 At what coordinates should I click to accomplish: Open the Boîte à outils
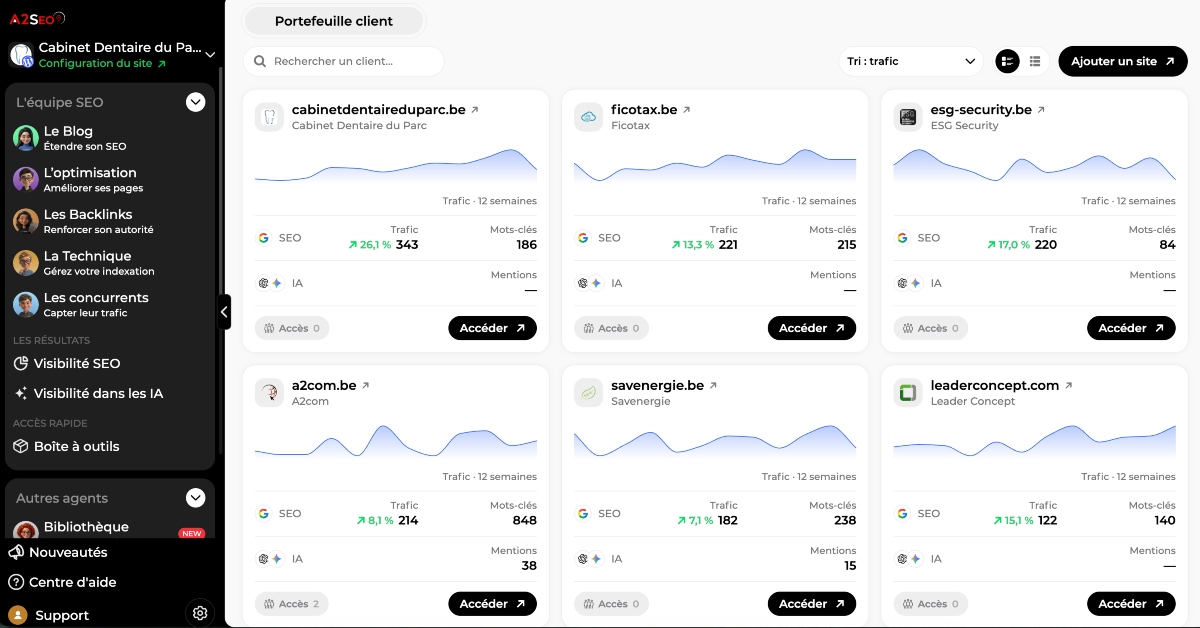point(66,447)
